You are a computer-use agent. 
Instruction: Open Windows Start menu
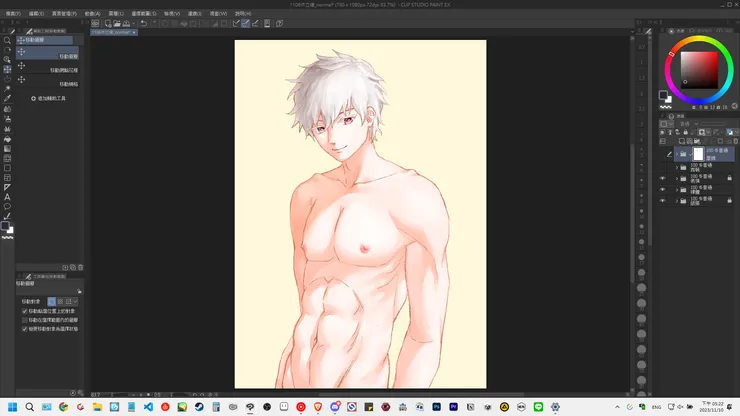click(x=12, y=407)
